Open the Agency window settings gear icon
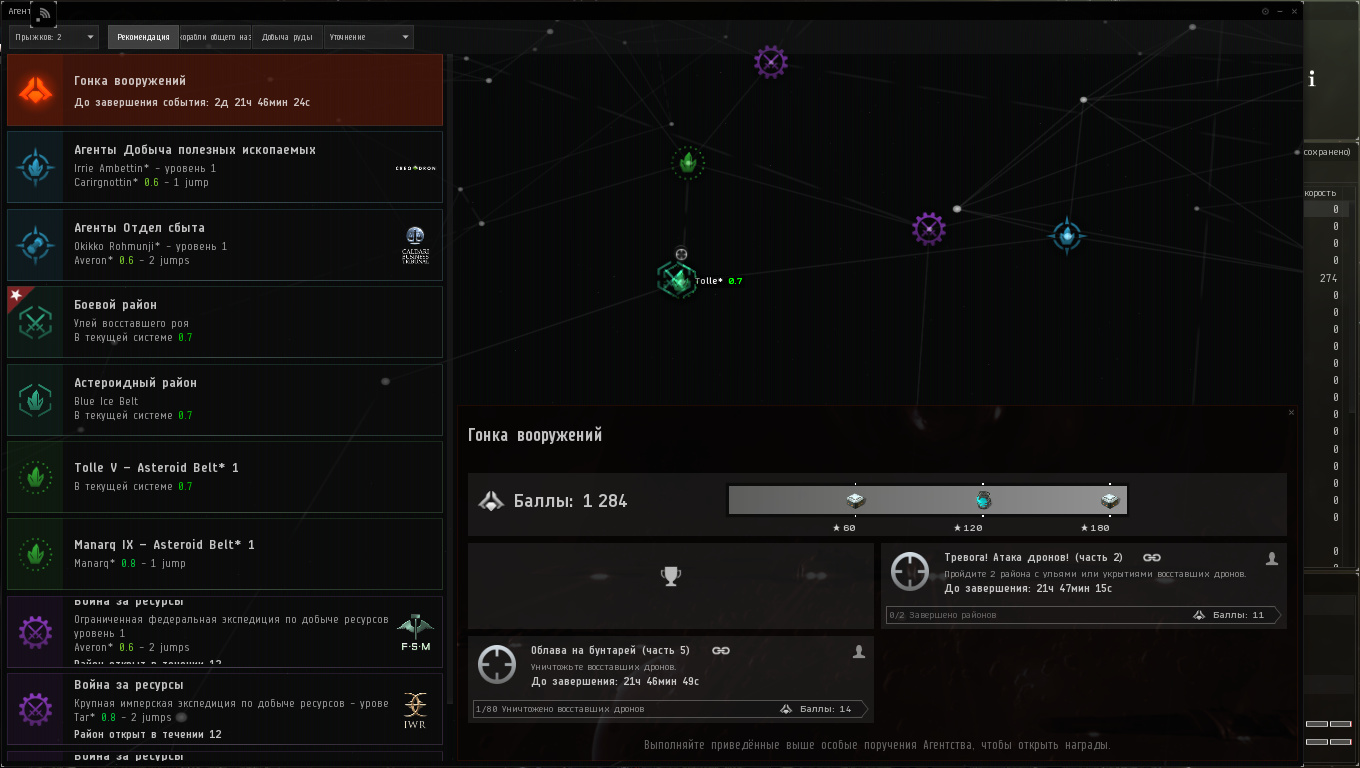1360x768 pixels. click(x=1265, y=11)
